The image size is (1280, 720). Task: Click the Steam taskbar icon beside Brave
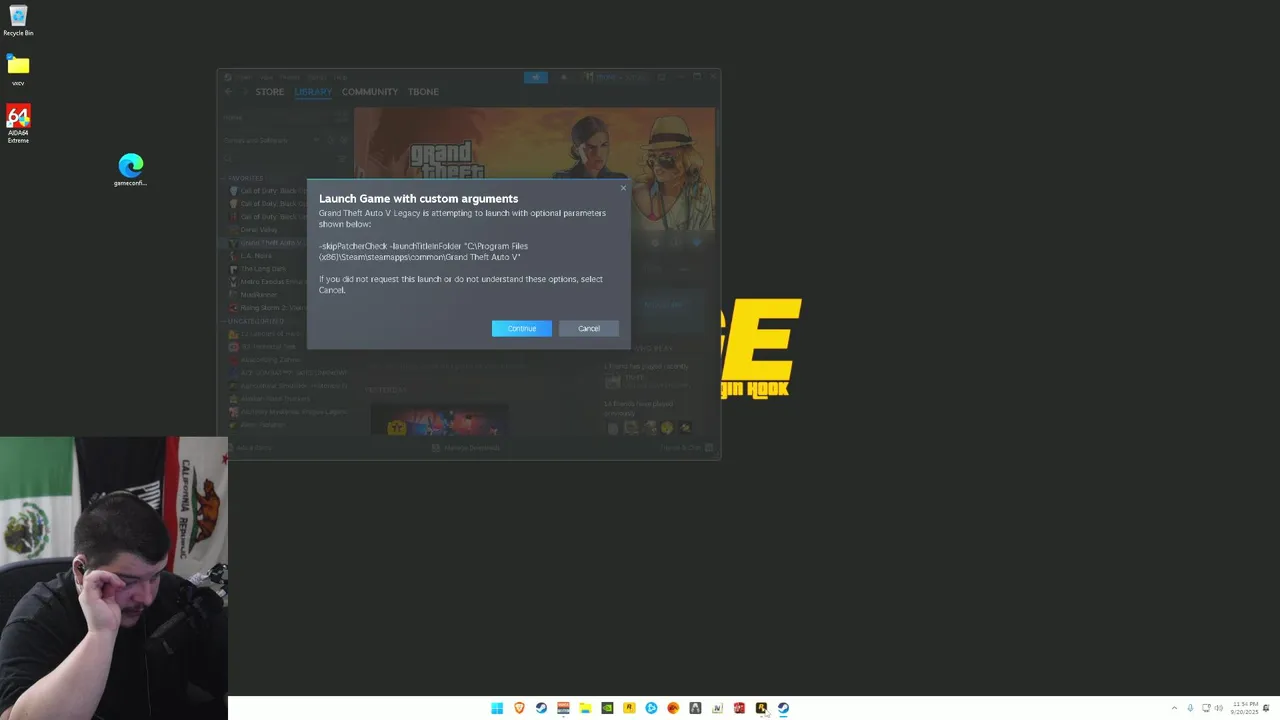click(x=541, y=708)
